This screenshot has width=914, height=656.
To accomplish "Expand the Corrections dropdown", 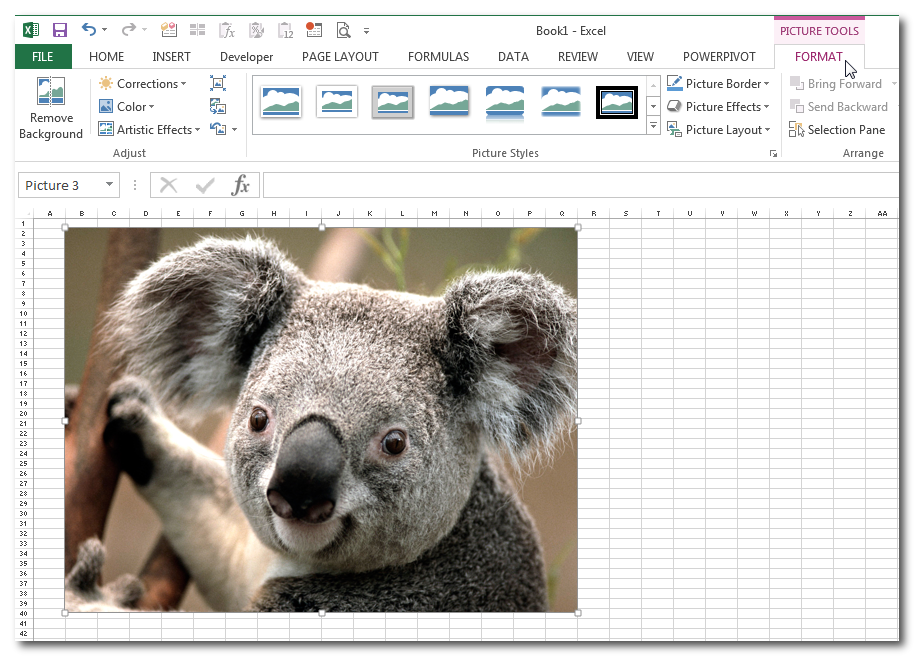I will [x=143, y=84].
